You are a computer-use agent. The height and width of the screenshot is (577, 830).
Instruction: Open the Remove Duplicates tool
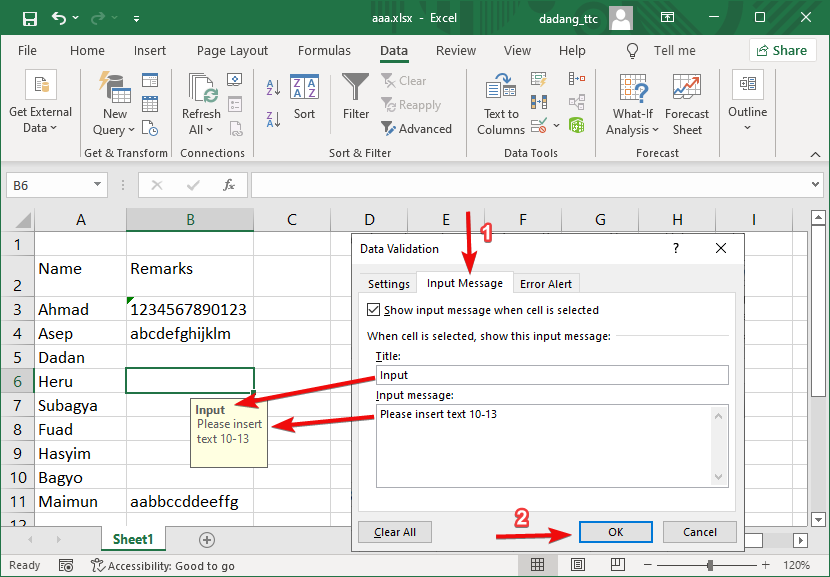point(539,102)
